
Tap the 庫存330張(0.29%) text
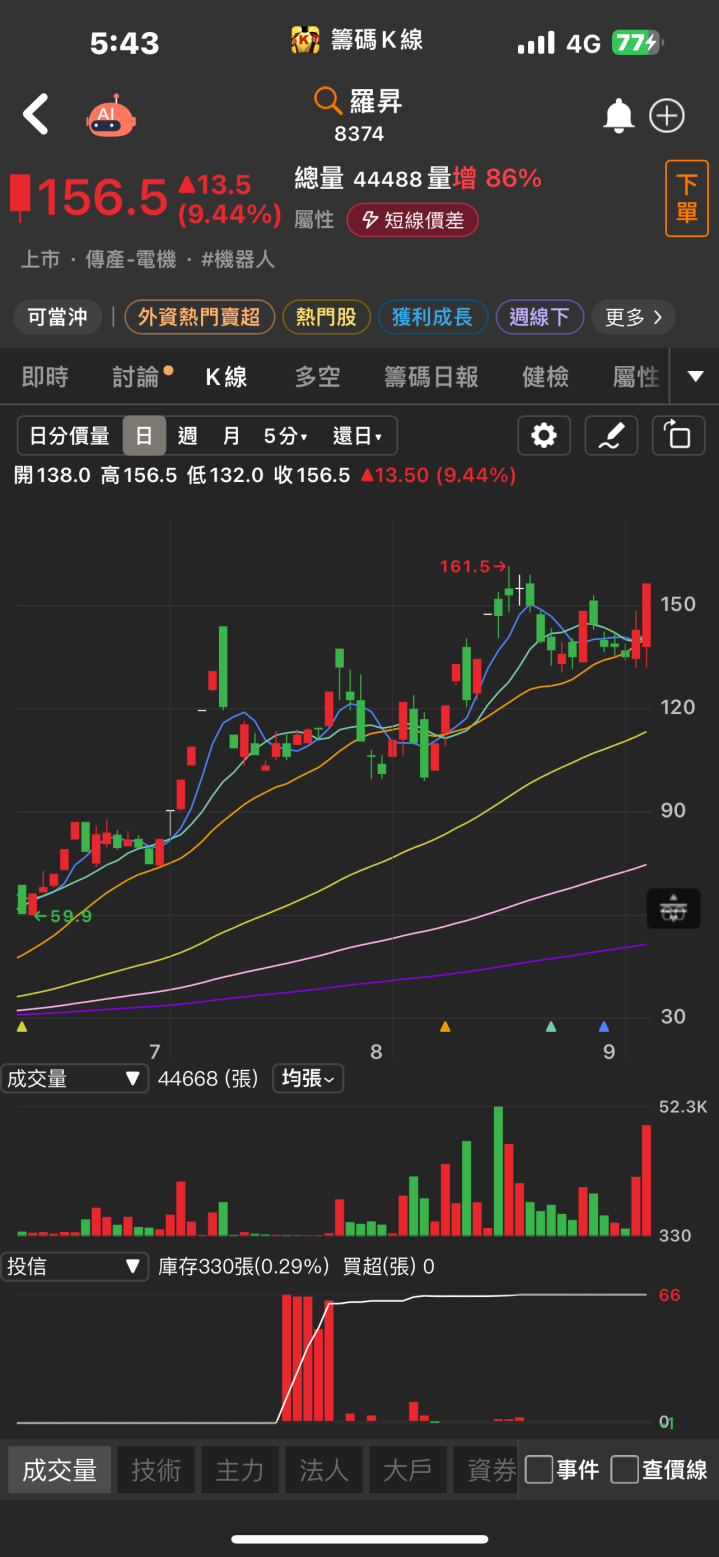tap(244, 1267)
